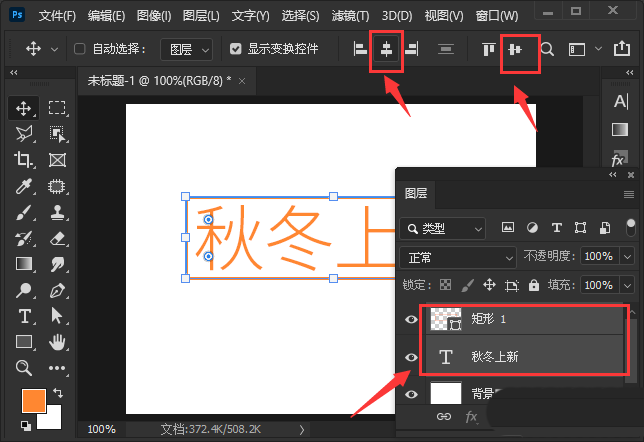
Task: Enable the 自动选择 checkbox
Action: click(79, 49)
